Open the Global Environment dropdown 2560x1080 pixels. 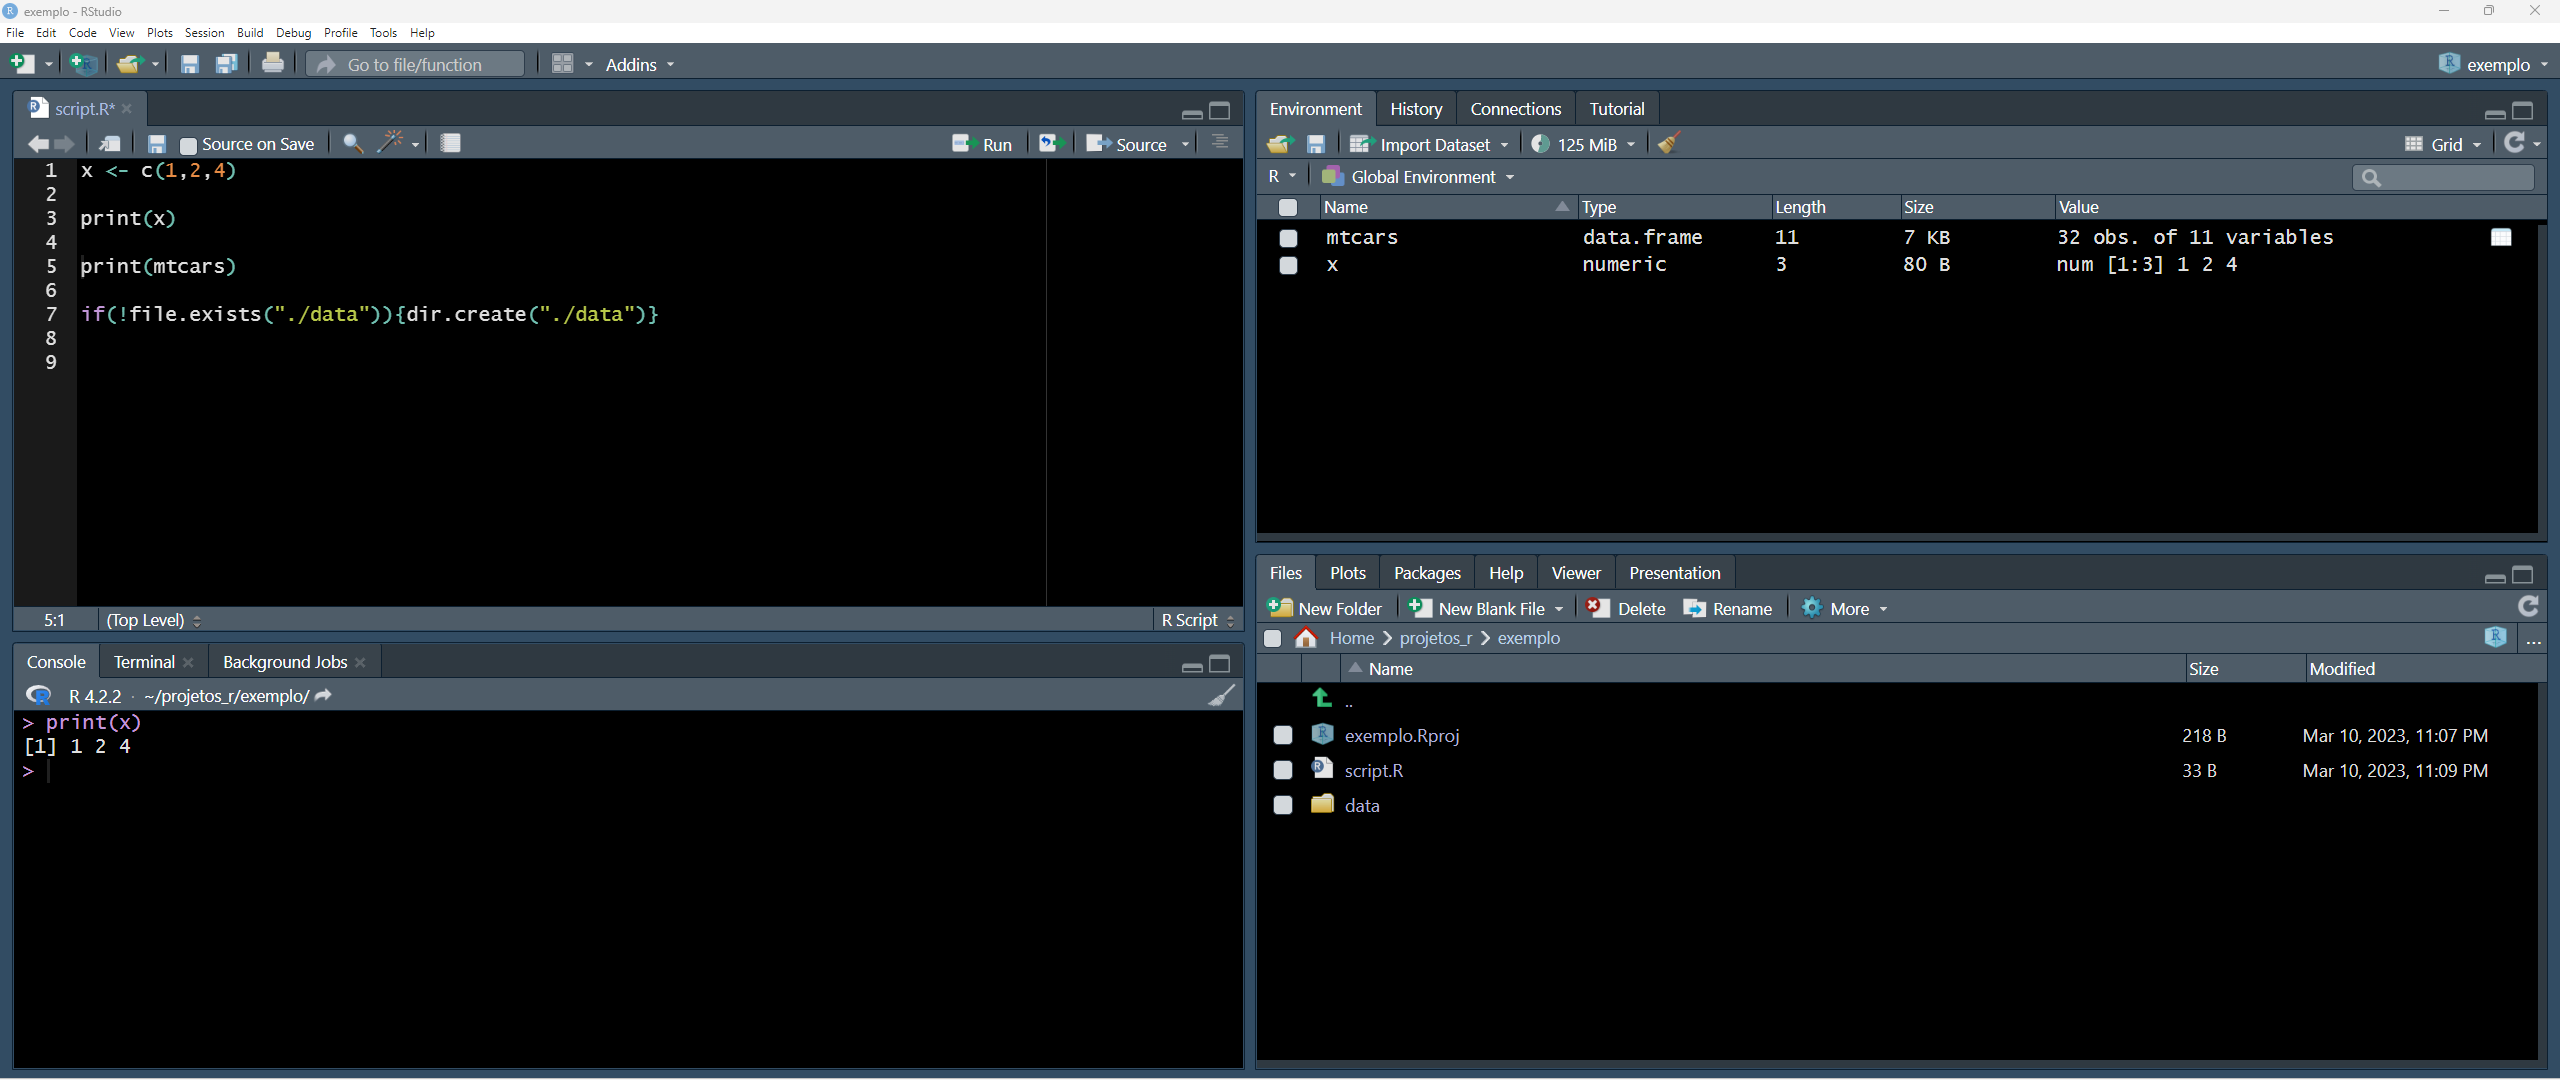(1418, 177)
